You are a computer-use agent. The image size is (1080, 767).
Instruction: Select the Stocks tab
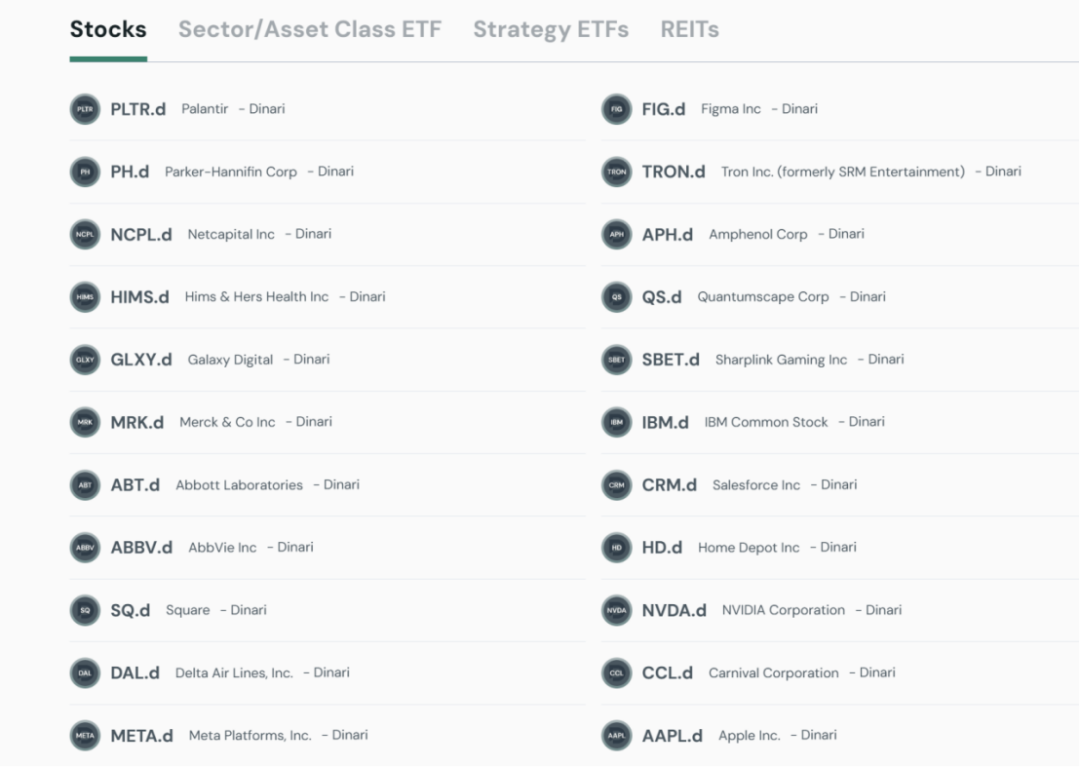pyautogui.click(x=108, y=29)
